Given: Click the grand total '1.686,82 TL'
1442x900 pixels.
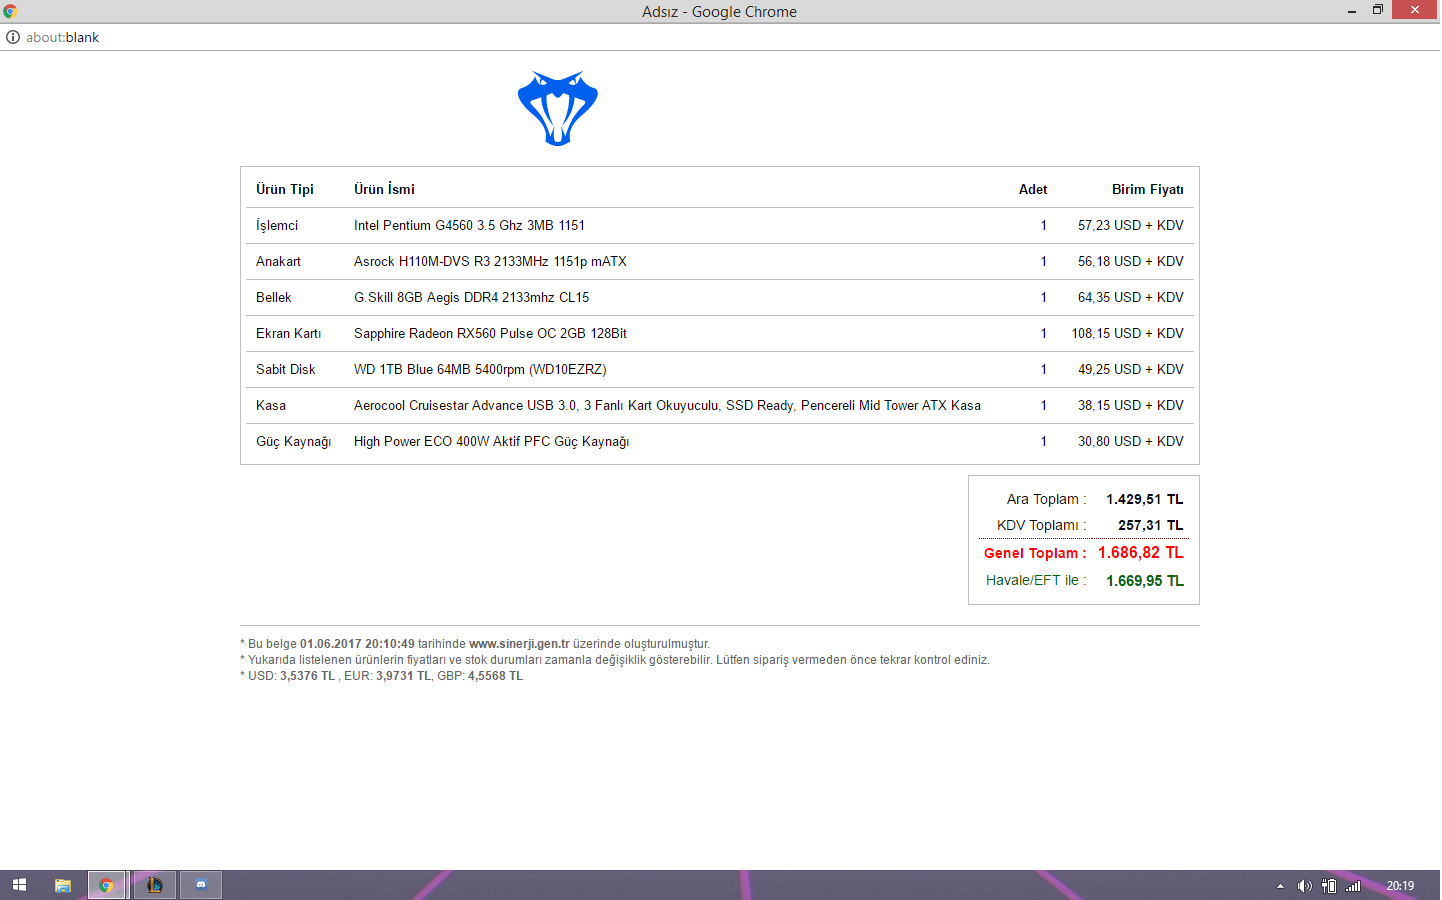Looking at the screenshot, I should [x=1141, y=552].
